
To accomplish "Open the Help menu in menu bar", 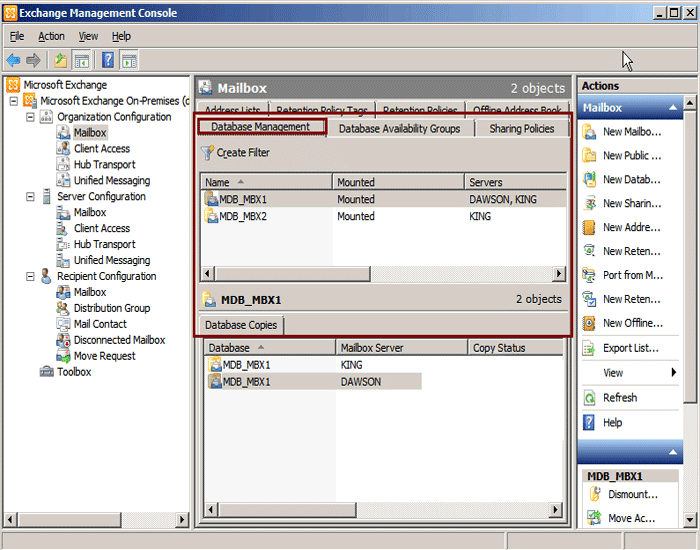I will pos(121,36).
